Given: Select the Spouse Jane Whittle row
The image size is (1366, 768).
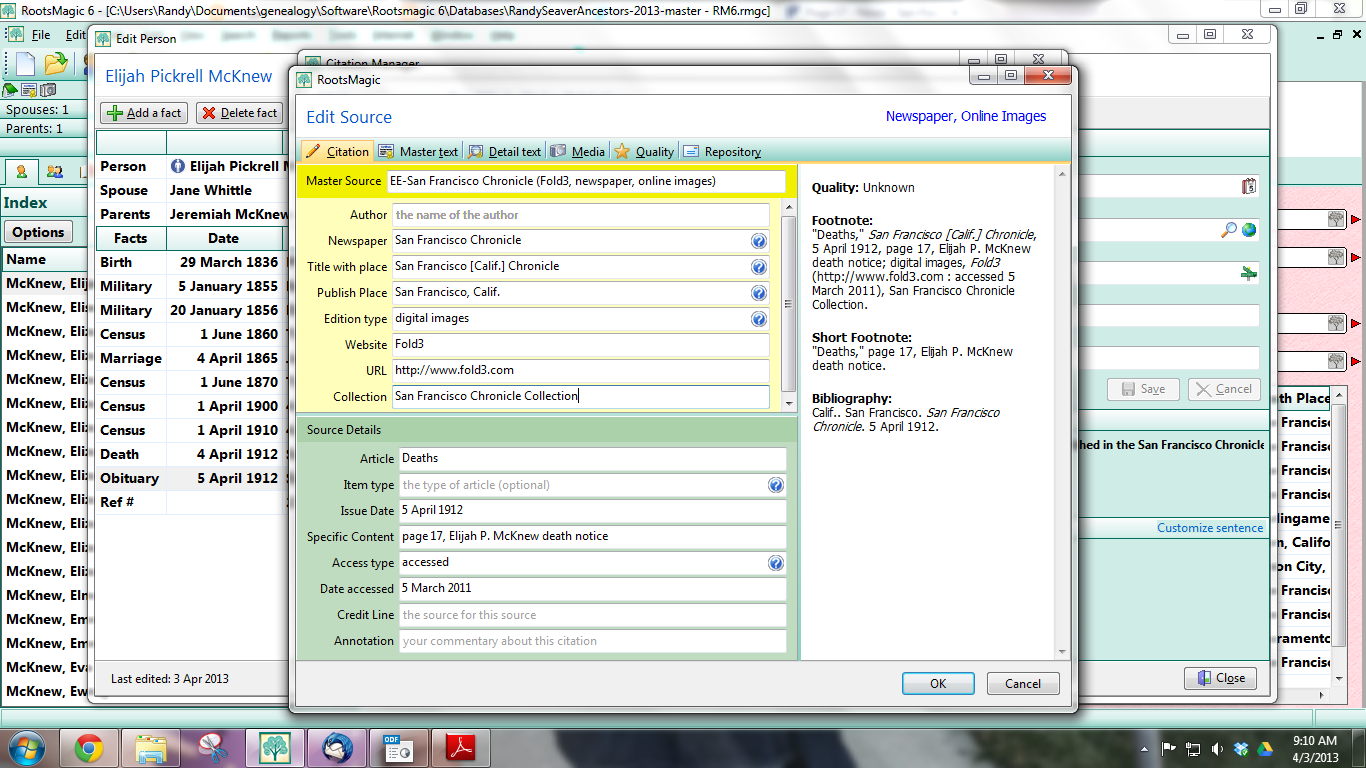Looking at the screenshot, I should click(192, 190).
